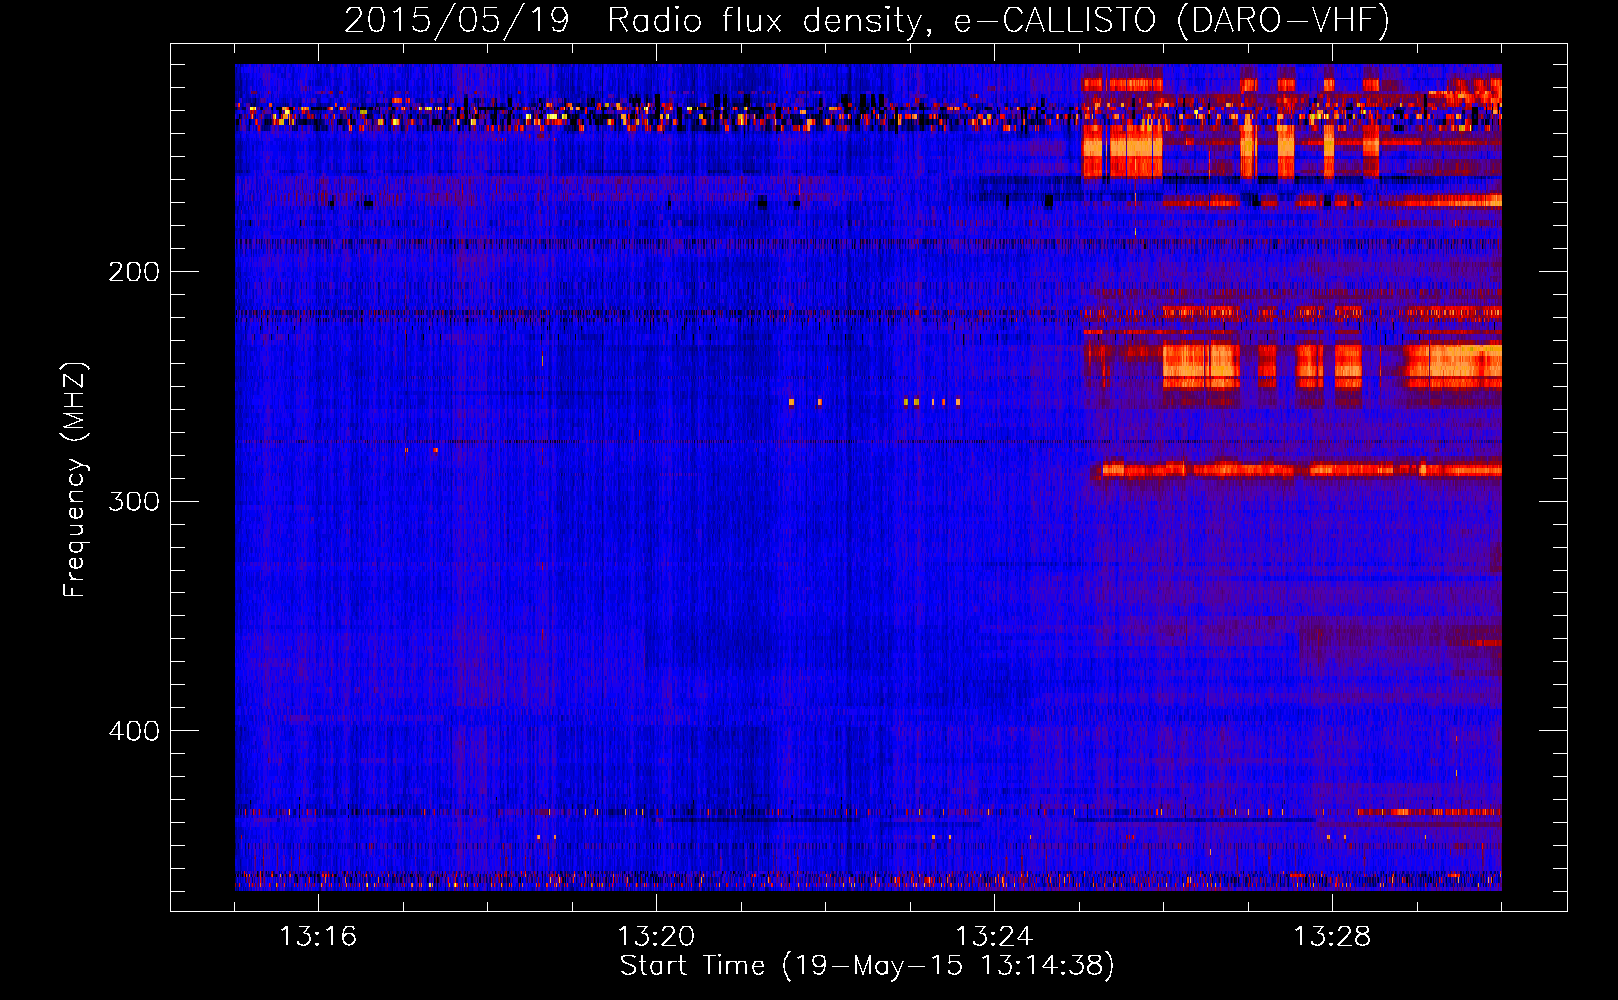
Task: Click the "Frequency (MHZ)" axis label
Action: coord(75,480)
